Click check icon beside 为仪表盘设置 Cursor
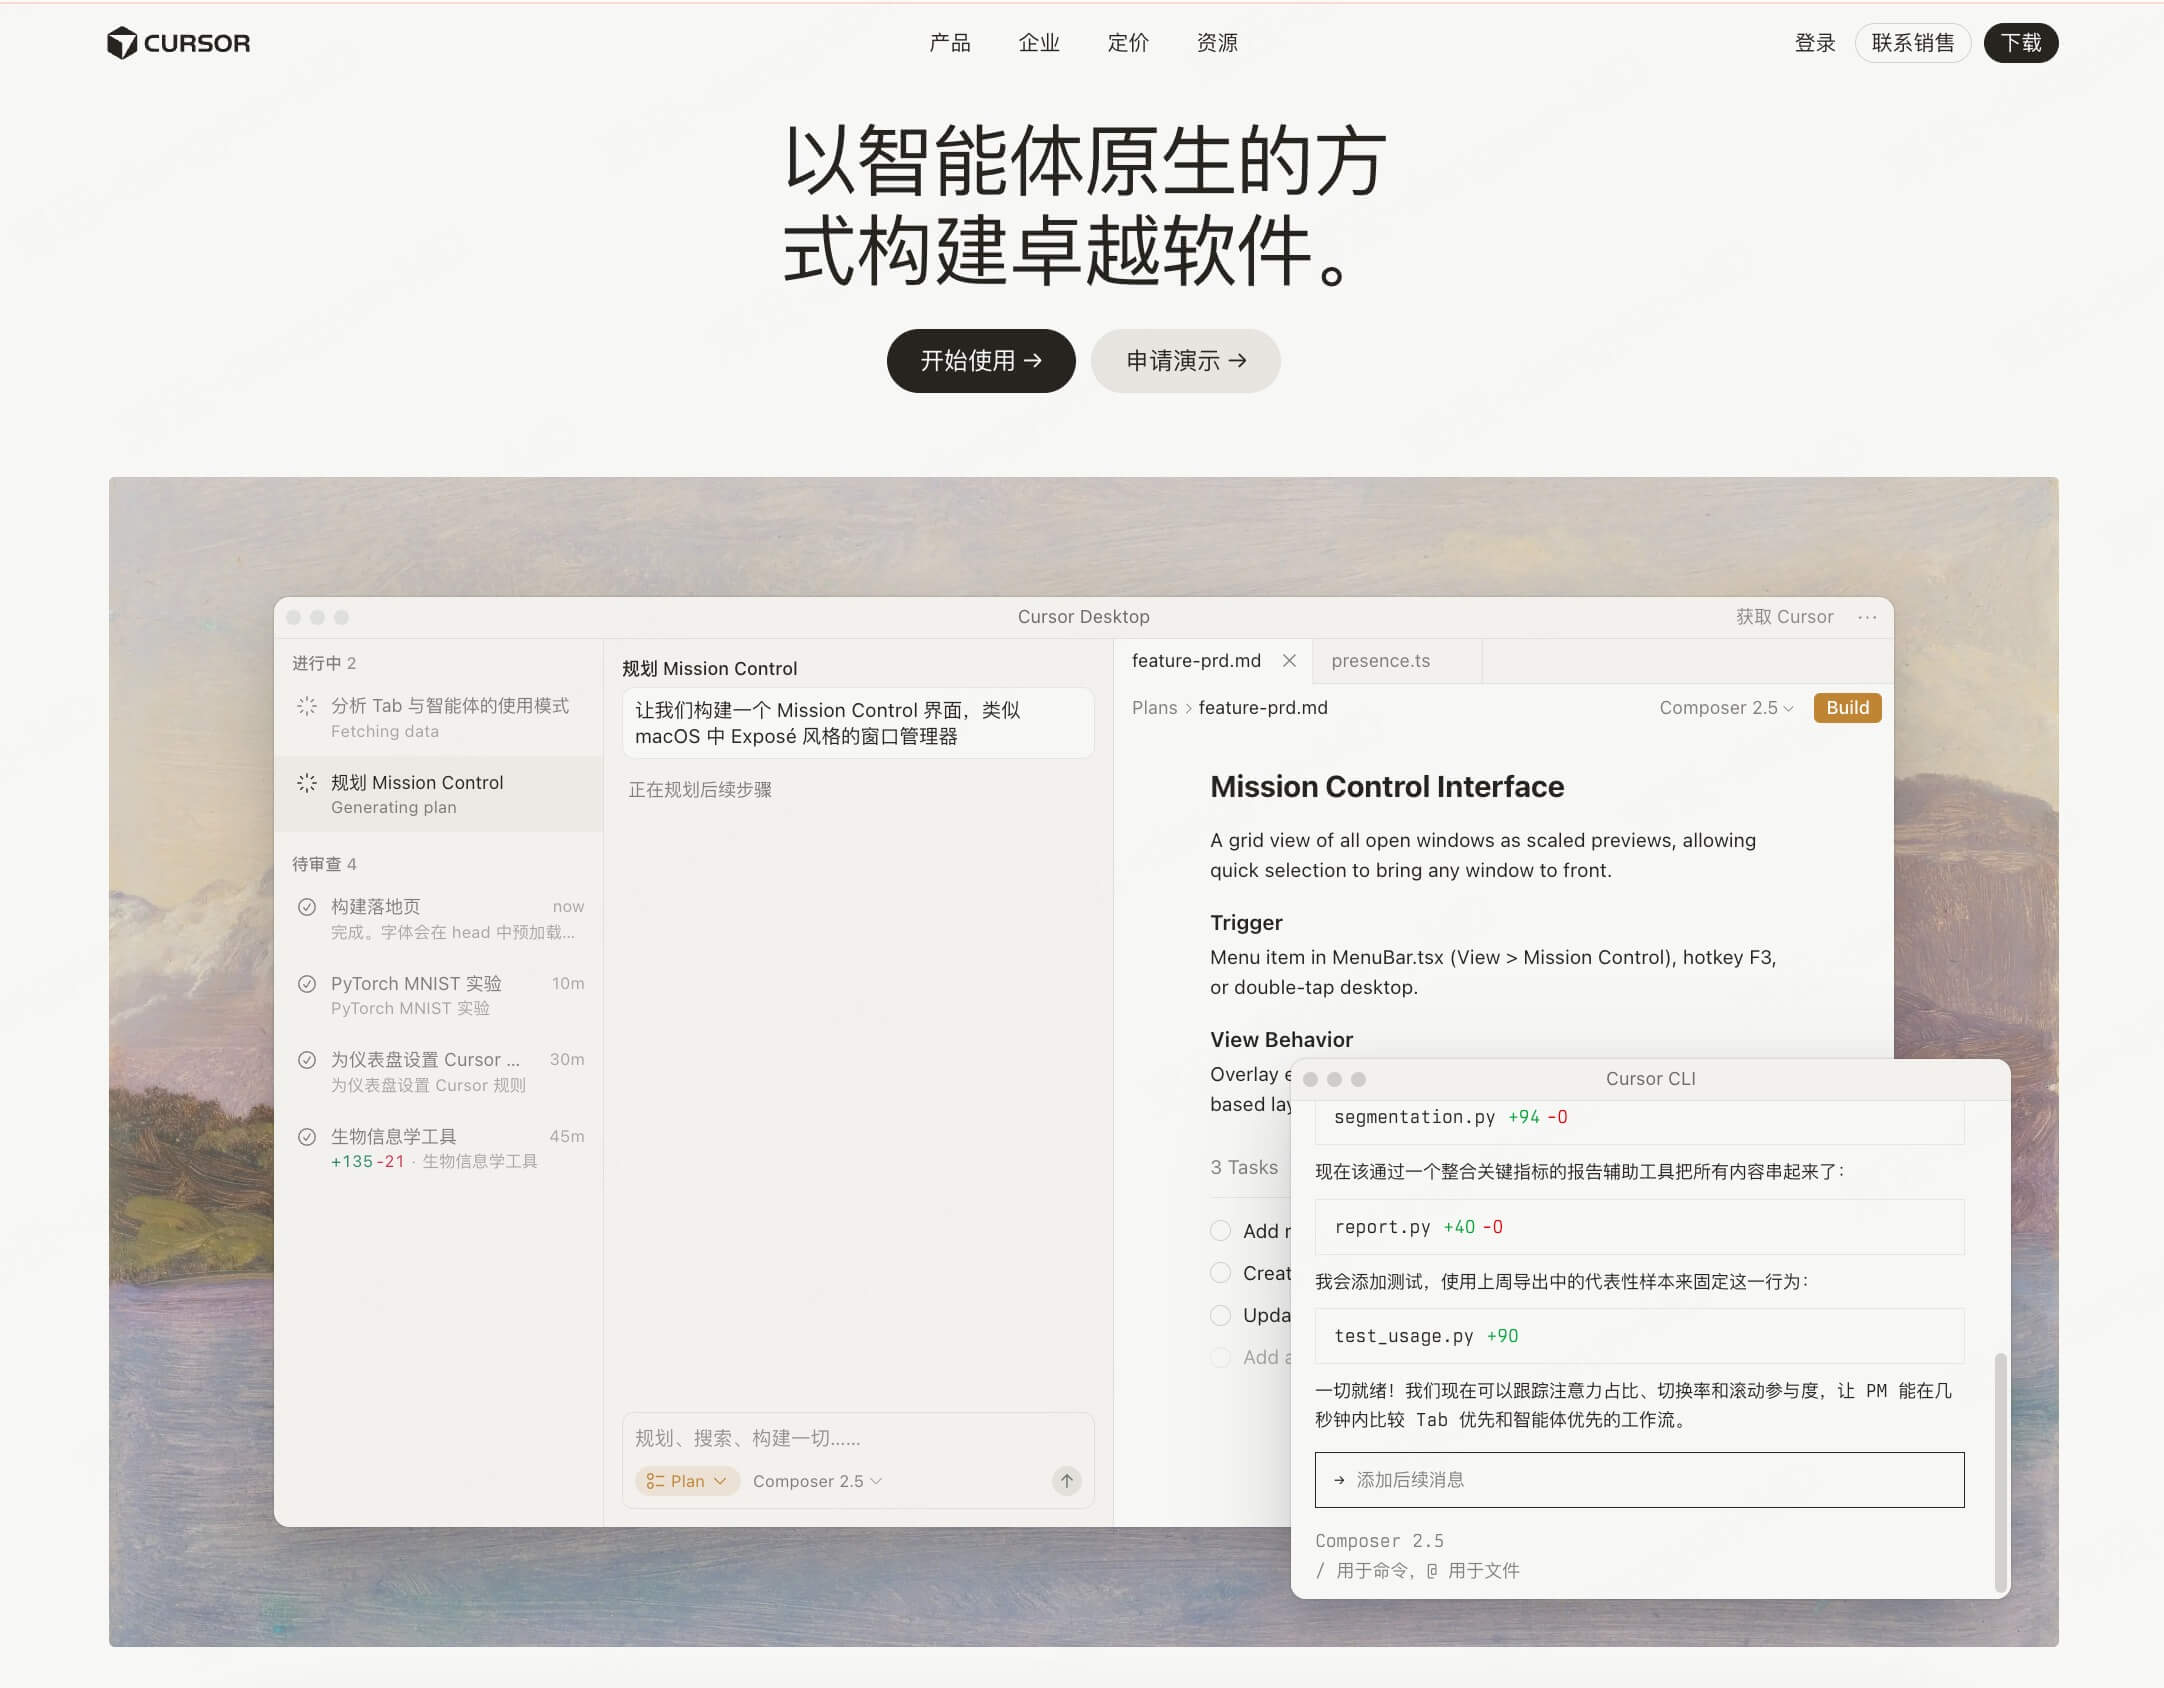Screen dimensions: 2164x1688 tap(307, 1060)
